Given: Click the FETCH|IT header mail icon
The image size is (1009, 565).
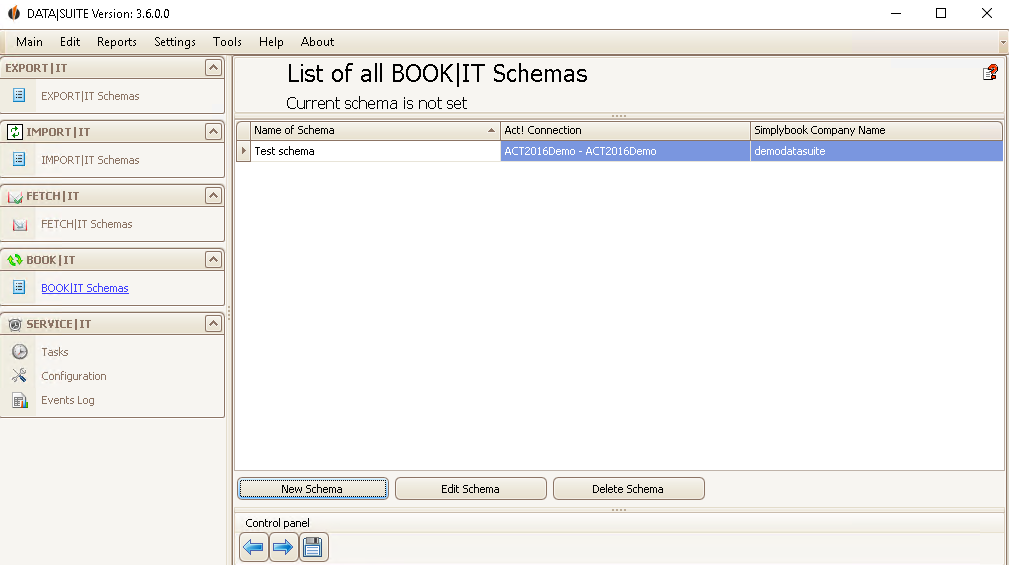Looking at the screenshot, I should 15,196.
